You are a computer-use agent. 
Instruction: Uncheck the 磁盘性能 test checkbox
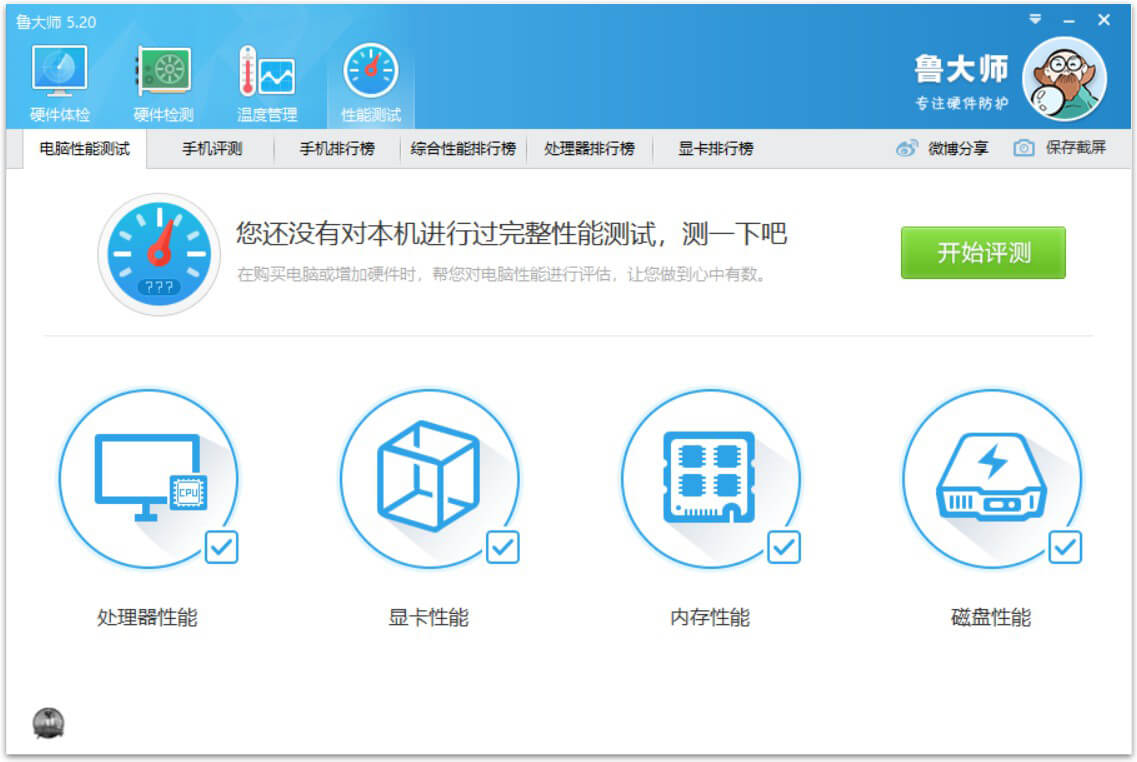(1065, 547)
